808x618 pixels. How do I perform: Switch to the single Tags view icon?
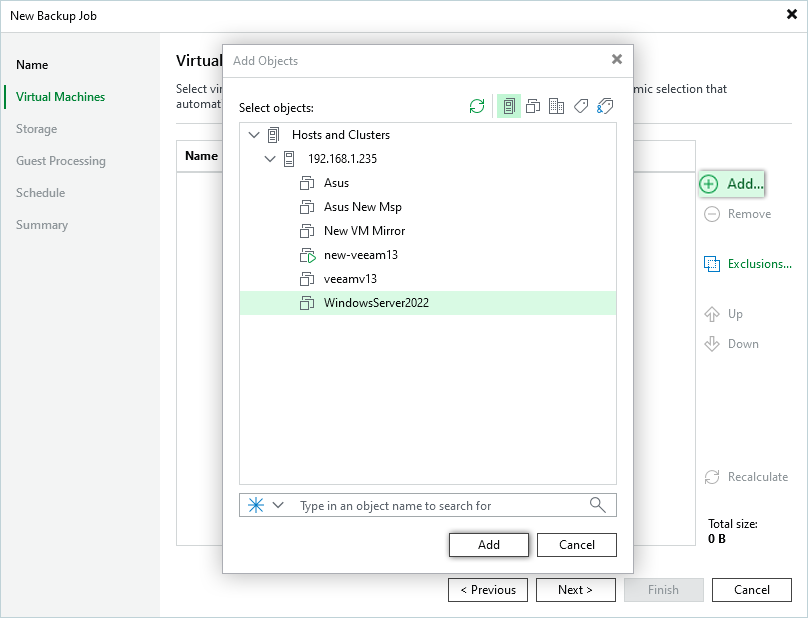[581, 106]
